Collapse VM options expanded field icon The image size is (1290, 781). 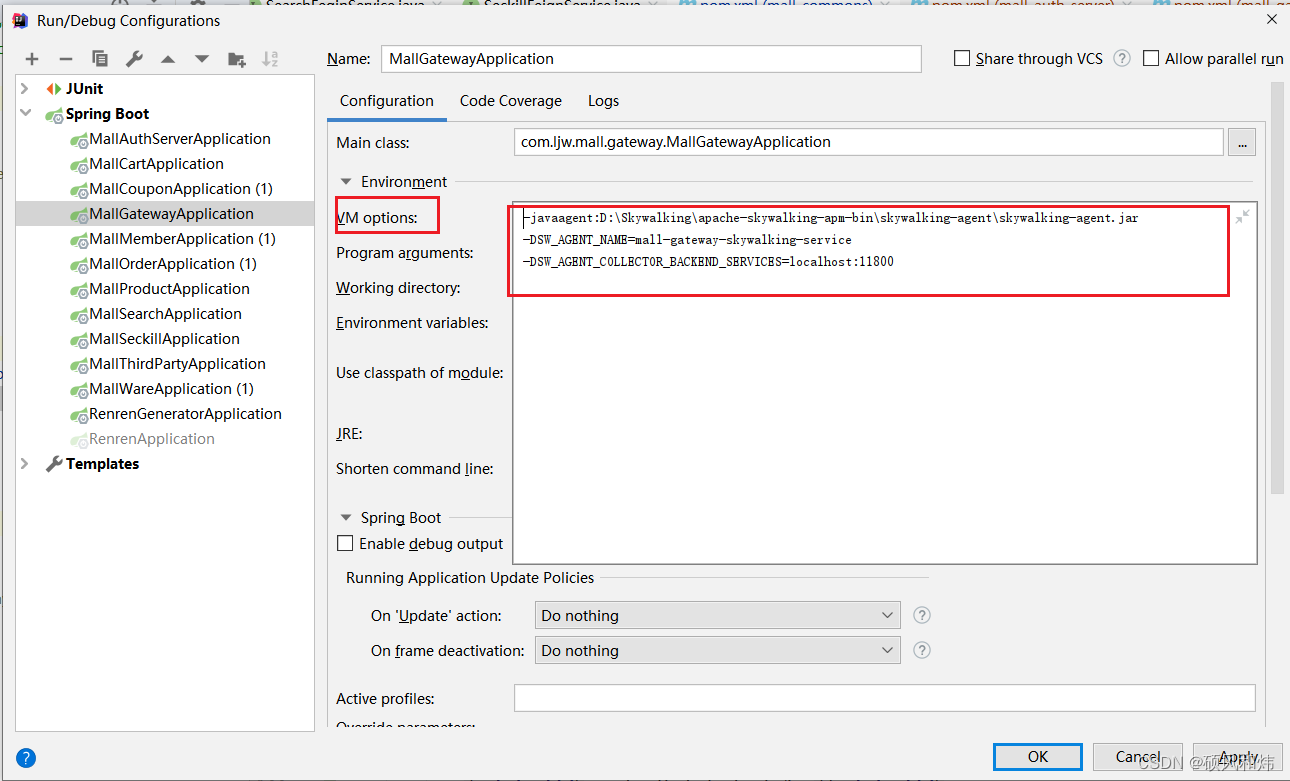1242,216
